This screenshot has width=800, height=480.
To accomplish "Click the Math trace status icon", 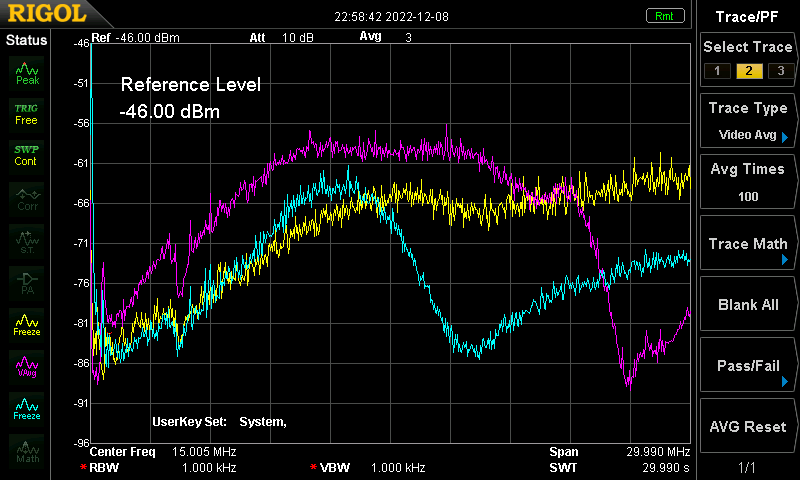I will [x=27, y=451].
